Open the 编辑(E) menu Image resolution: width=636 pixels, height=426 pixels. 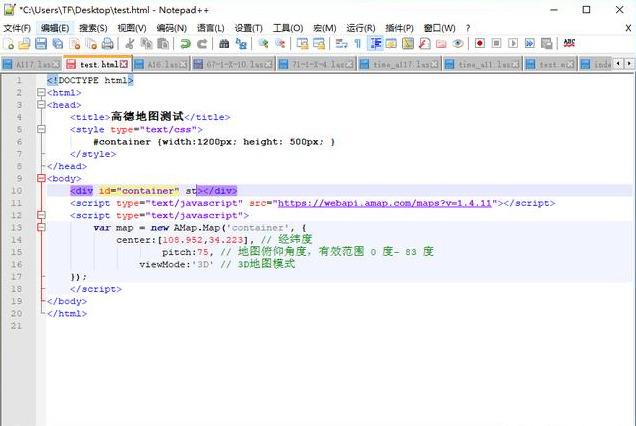pyautogui.click(x=55, y=28)
